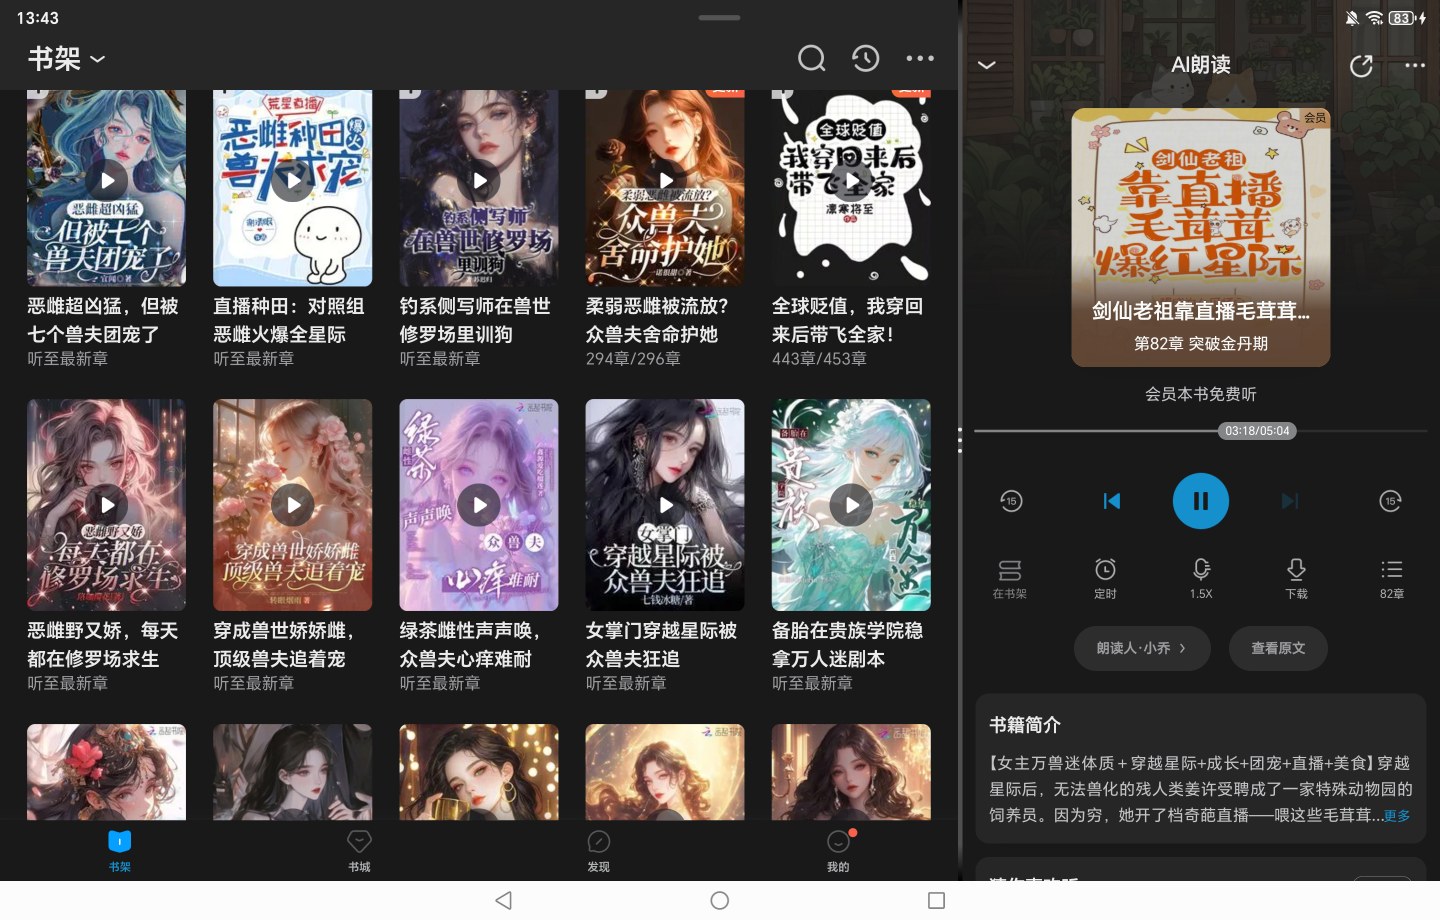The height and width of the screenshot is (920, 1440).
Task: Tap the 会员 badge on cover
Action: (1314, 118)
